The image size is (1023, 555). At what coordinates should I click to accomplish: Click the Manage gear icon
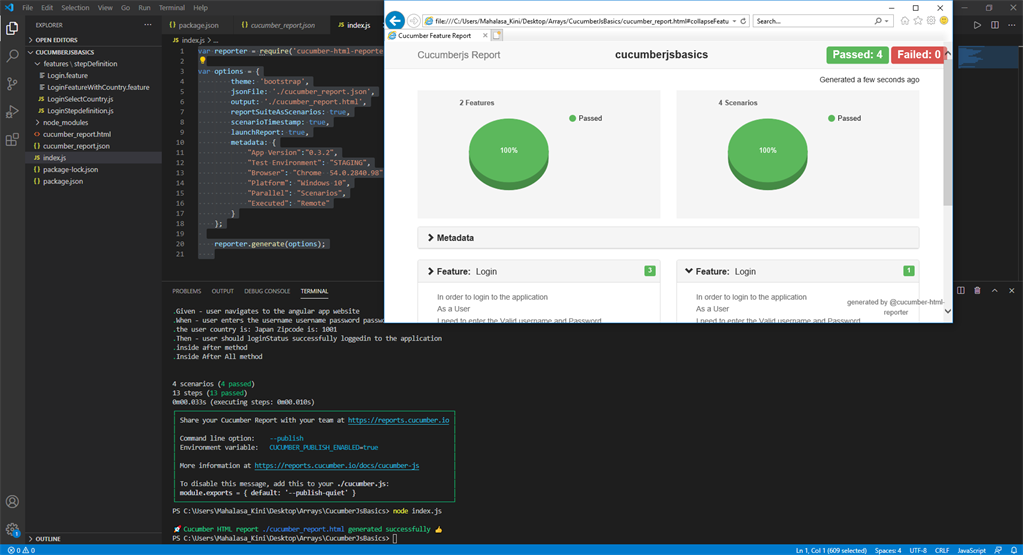(x=12, y=529)
